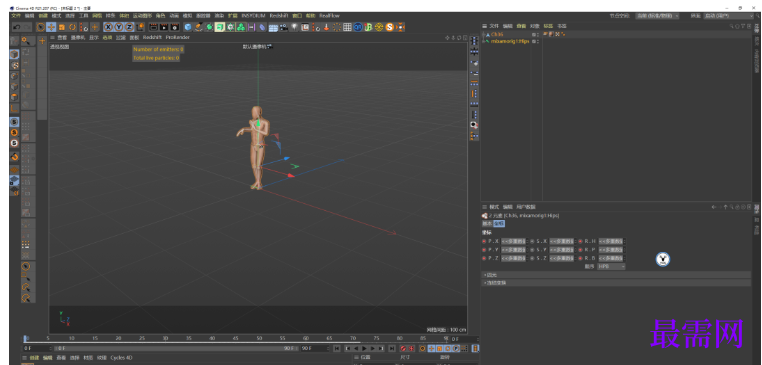Add a light object
Screen dimensions: 762x365
pyautogui.click(x=294, y=27)
